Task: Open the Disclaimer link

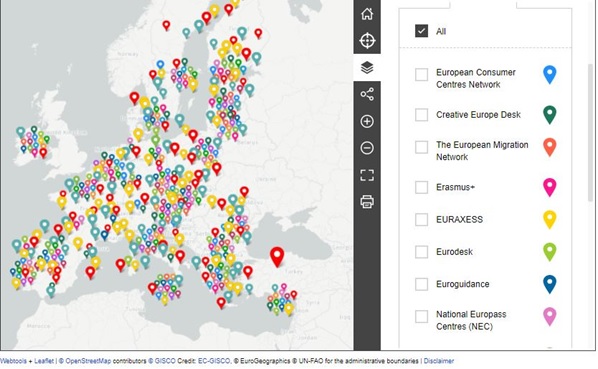Action: point(439,361)
